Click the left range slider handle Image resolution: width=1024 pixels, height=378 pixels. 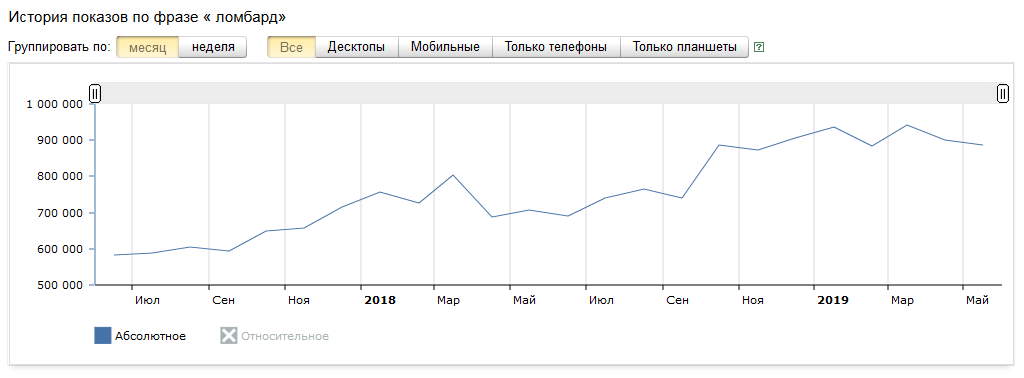point(95,94)
